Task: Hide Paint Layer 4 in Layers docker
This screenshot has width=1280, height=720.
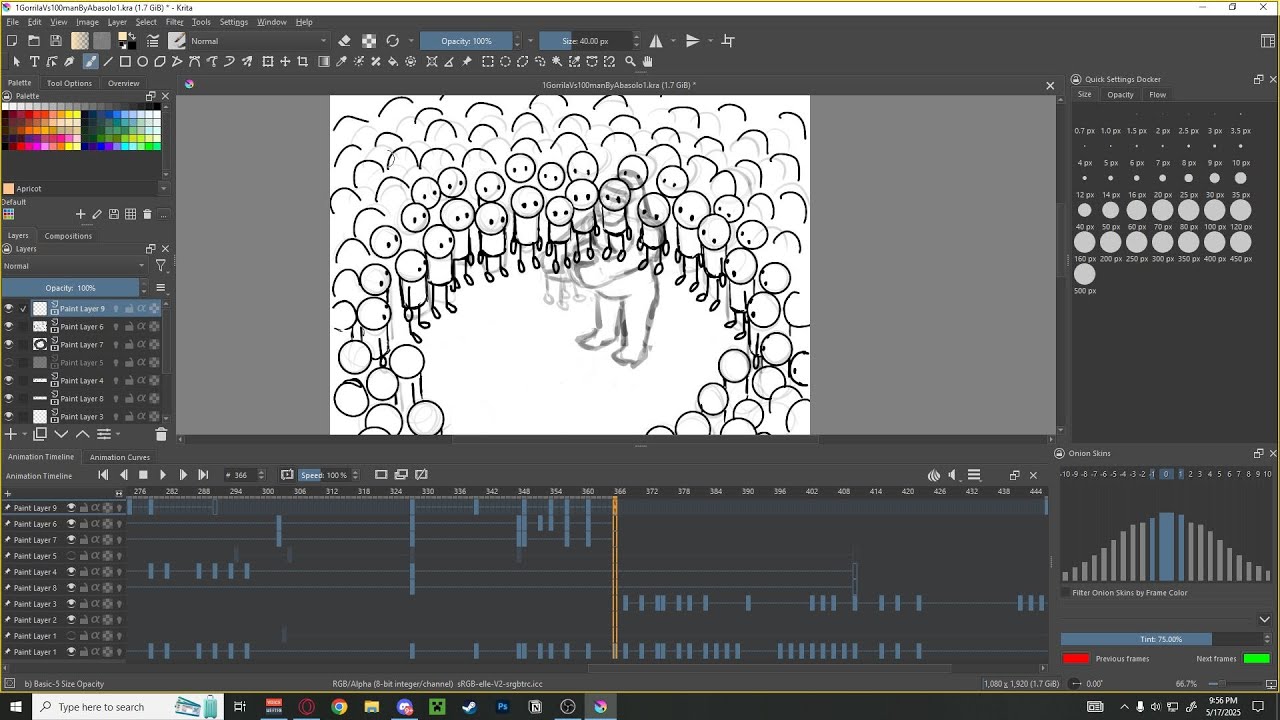Action: point(9,381)
